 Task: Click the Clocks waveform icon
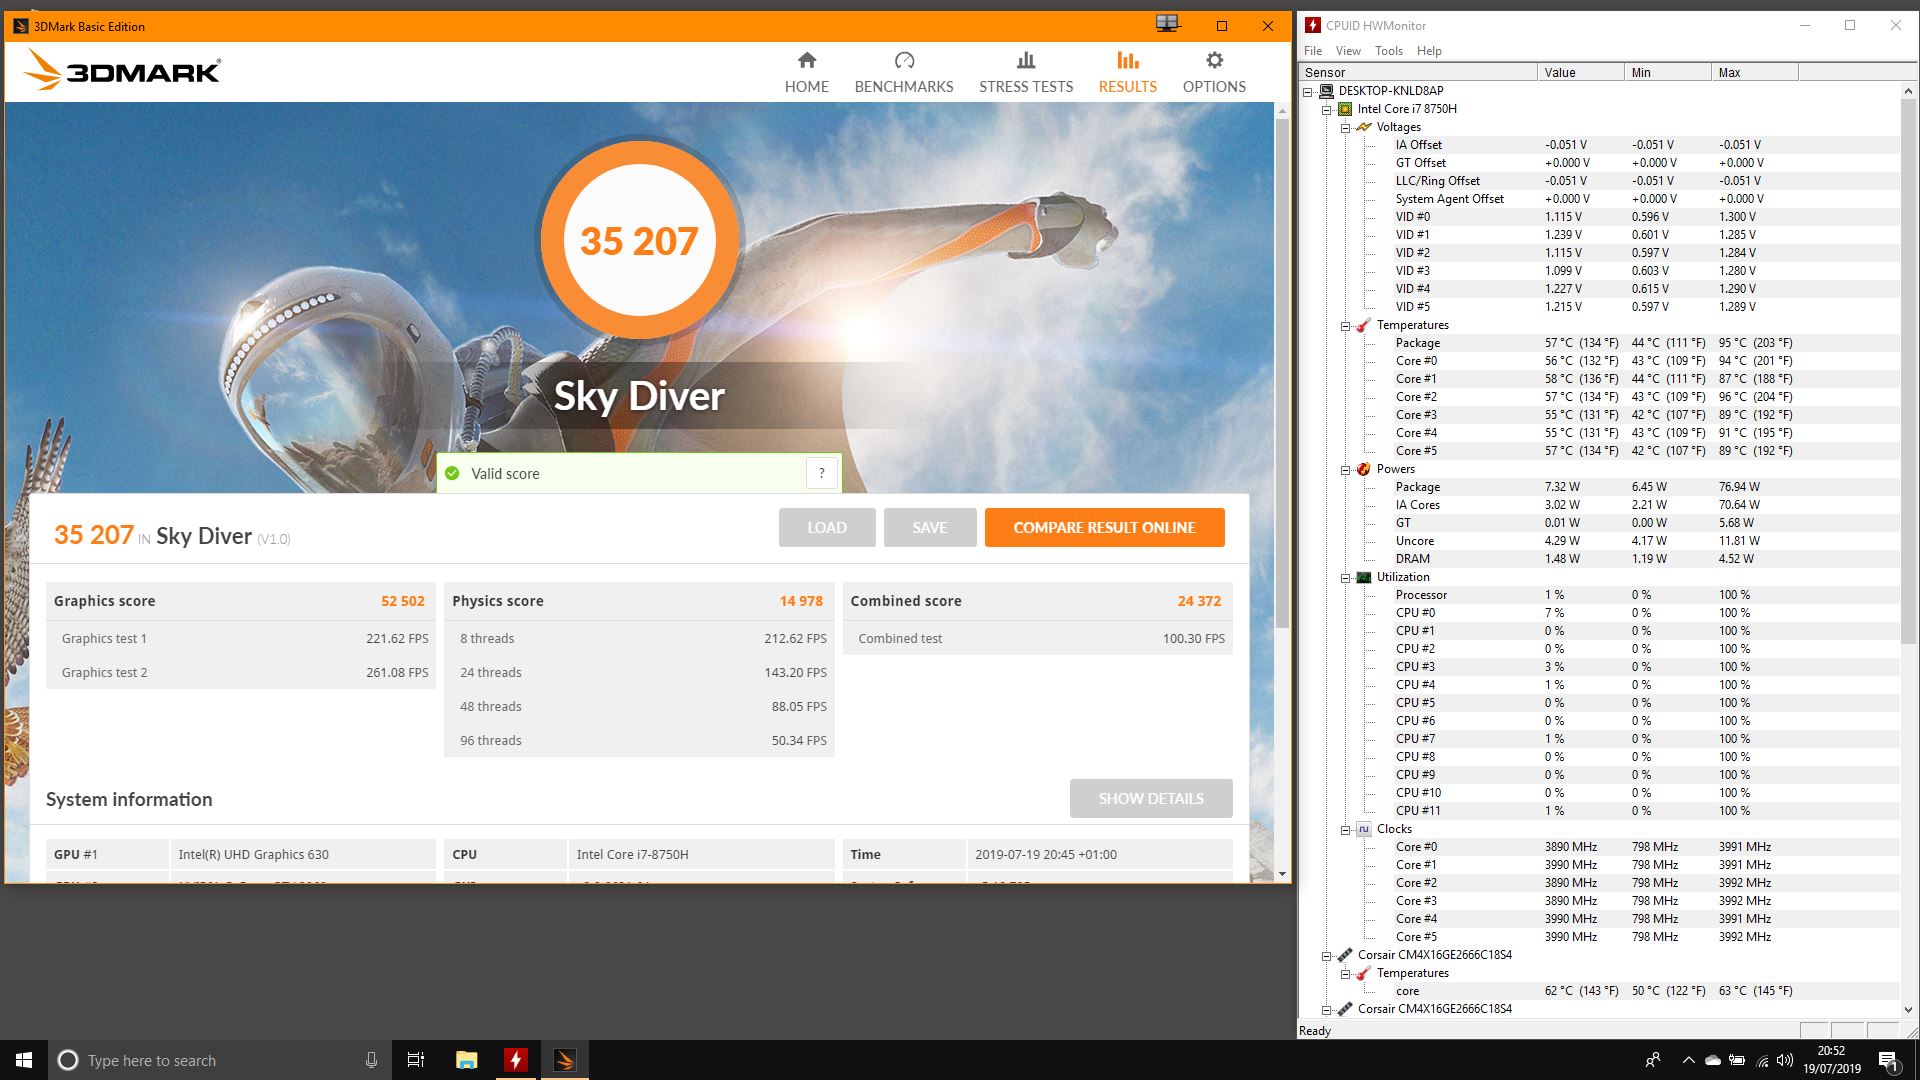[x=1364, y=829]
